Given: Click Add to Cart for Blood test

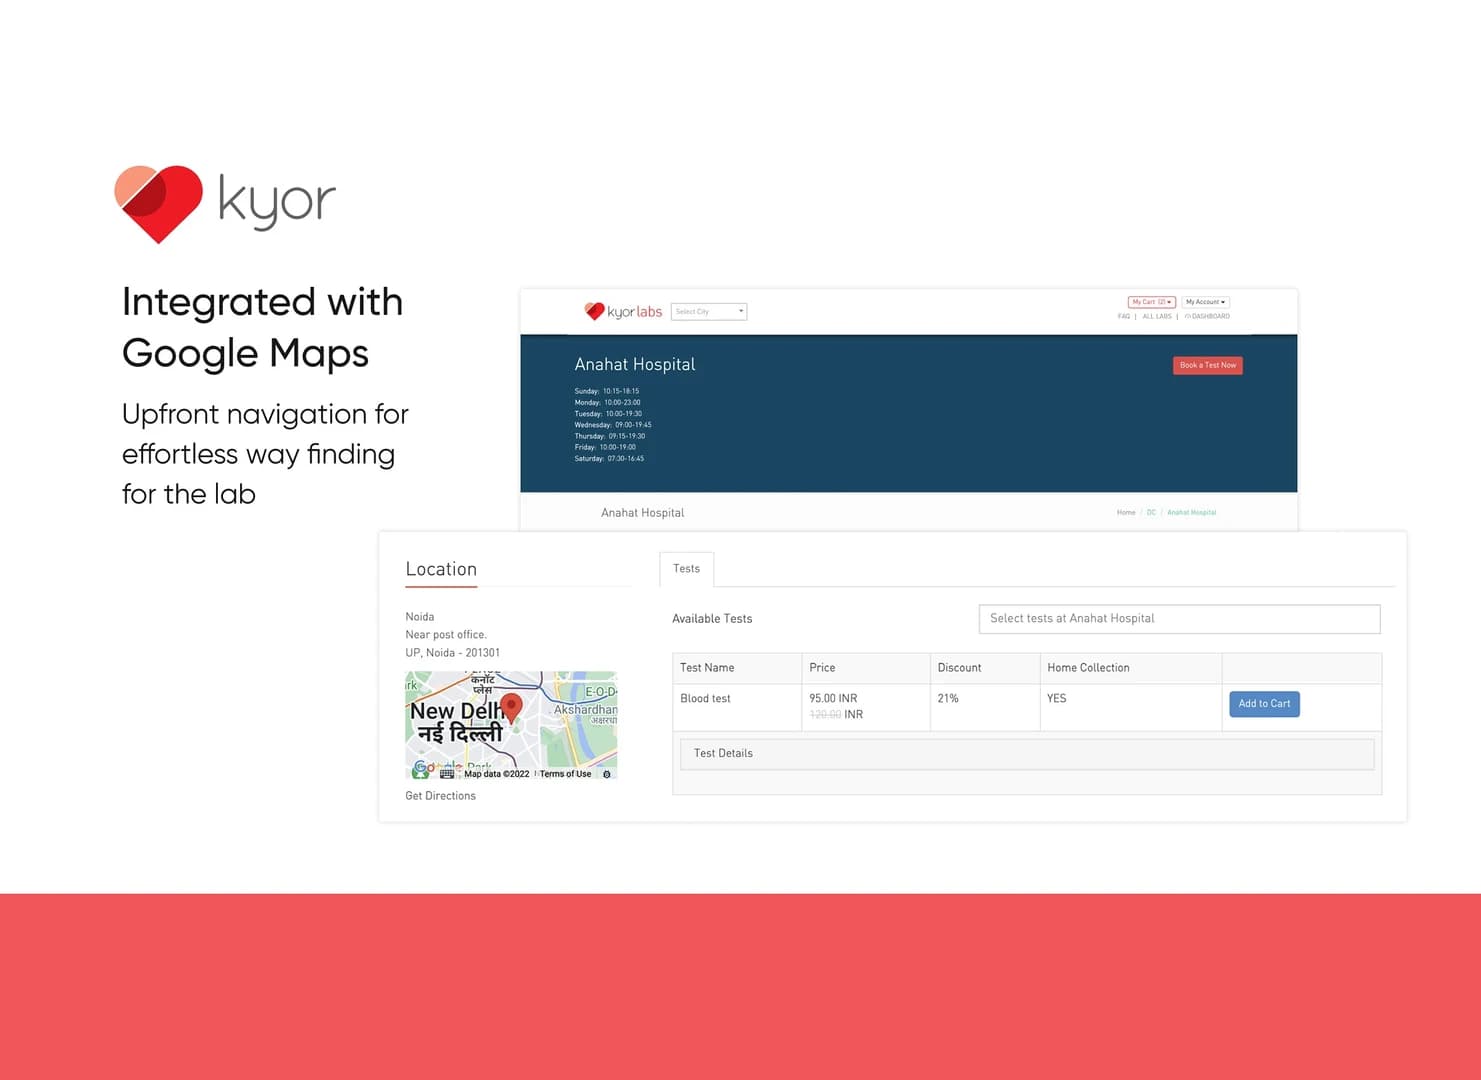Looking at the screenshot, I should (1264, 704).
